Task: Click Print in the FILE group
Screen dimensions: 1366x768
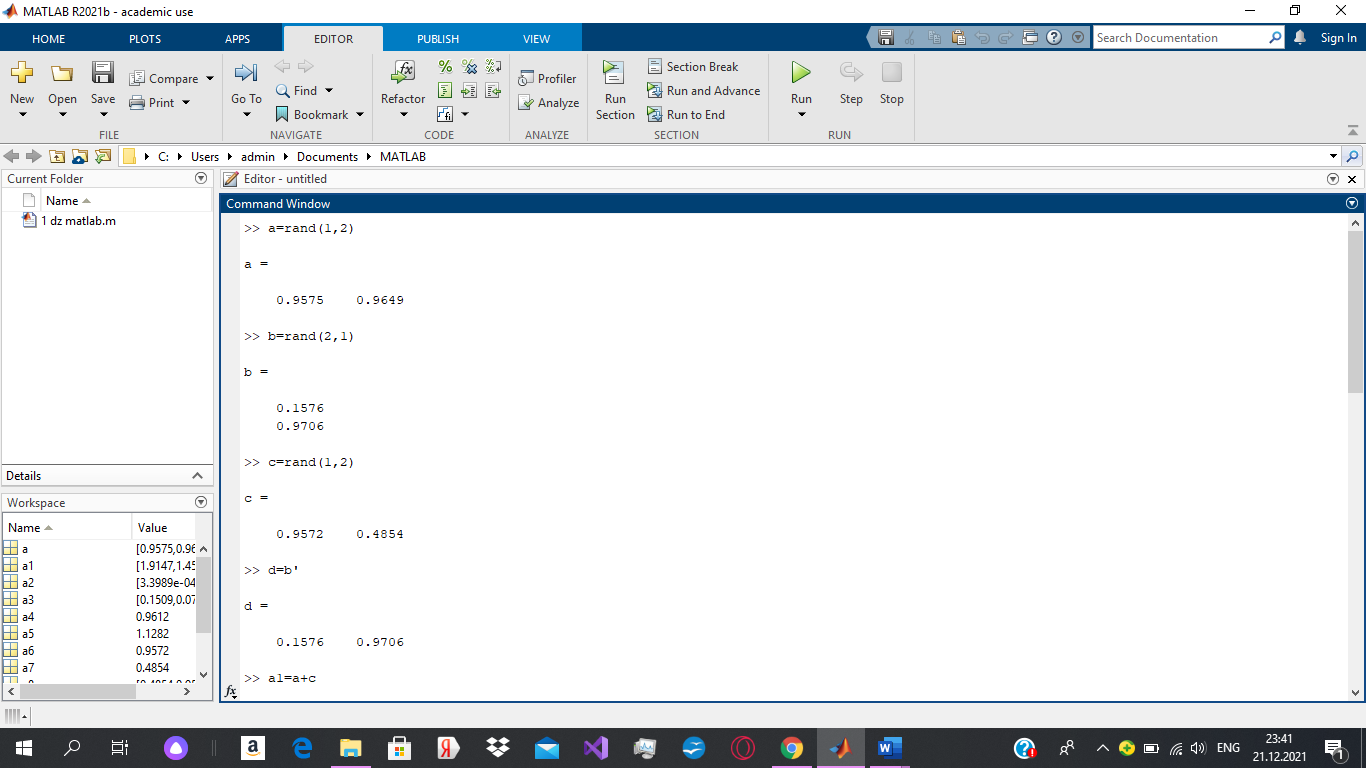Action: (152, 102)
